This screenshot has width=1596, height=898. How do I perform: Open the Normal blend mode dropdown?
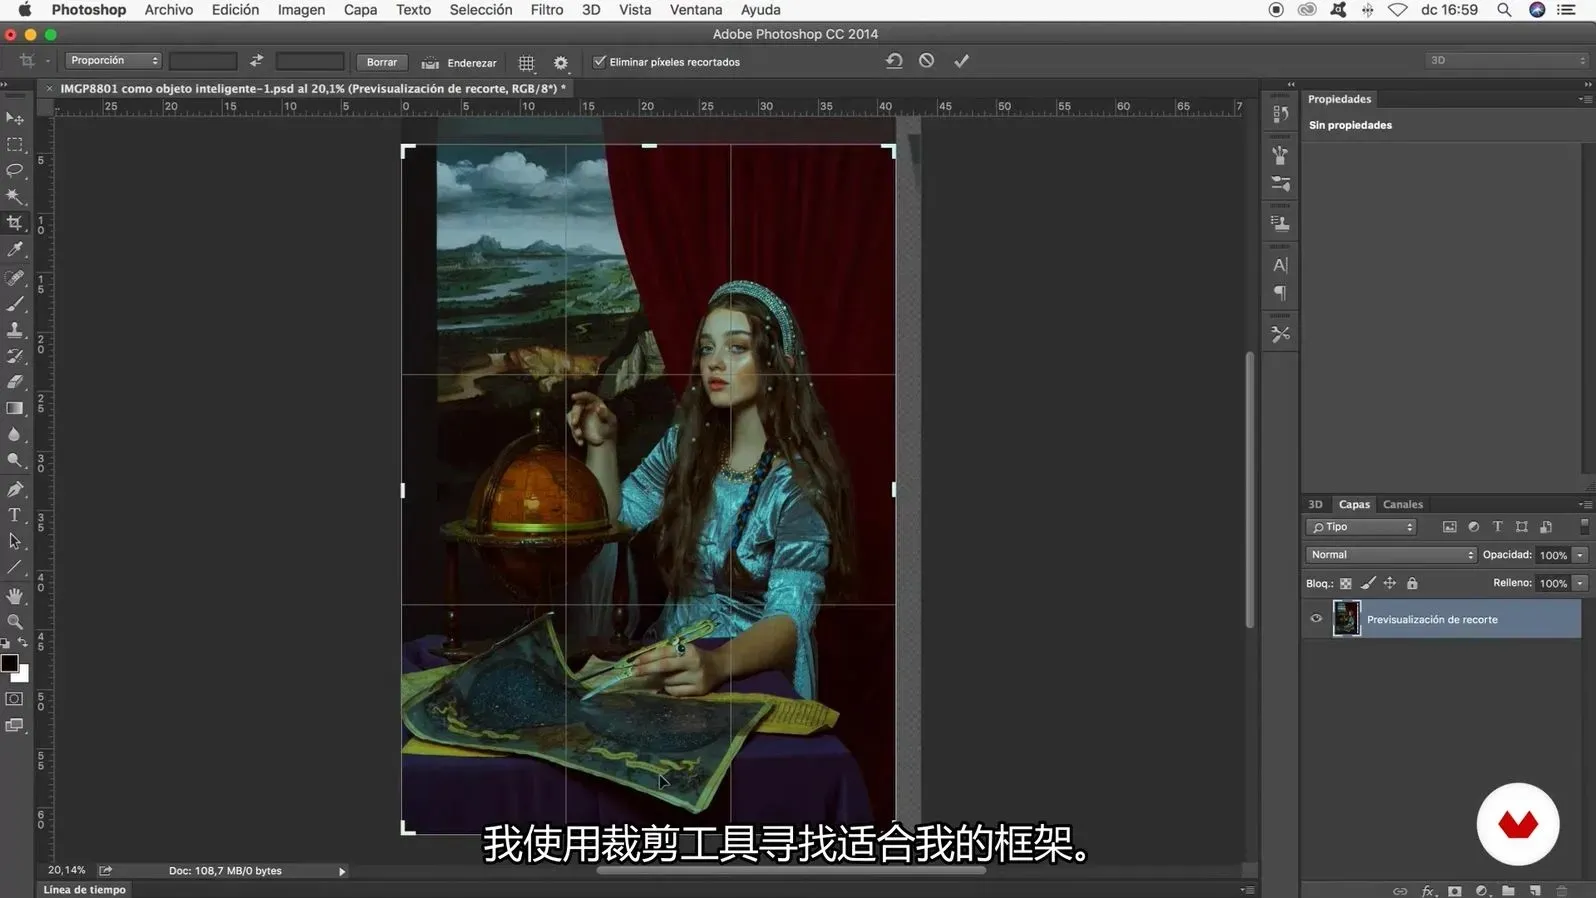(x=1390, y=555)
